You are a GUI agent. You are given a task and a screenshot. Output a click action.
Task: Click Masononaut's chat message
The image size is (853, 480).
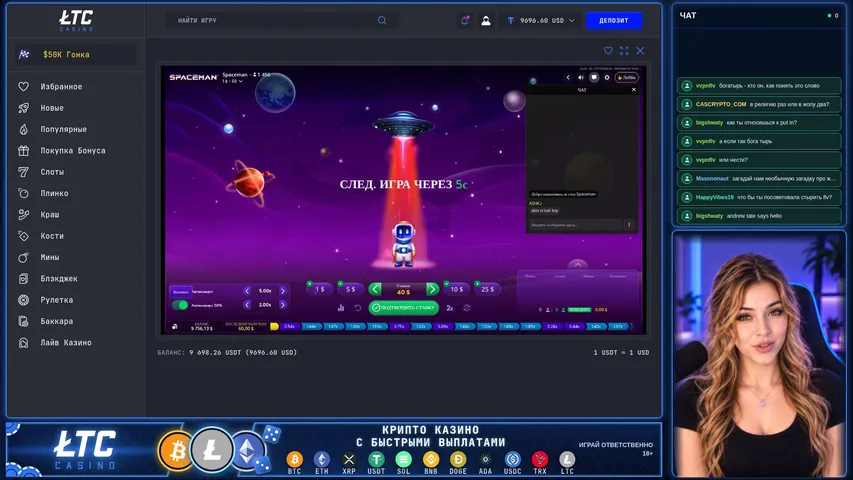(759, 179)
